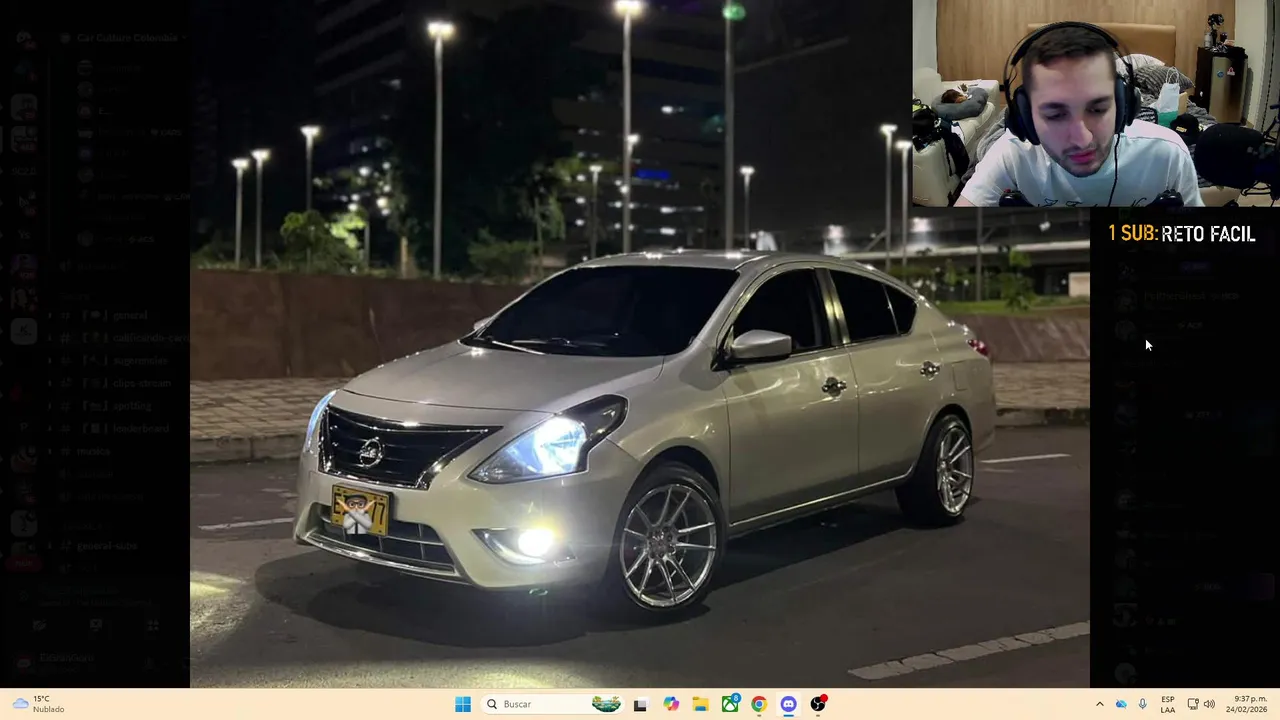Open the Xbox app taskbar icon

point(730,704)
